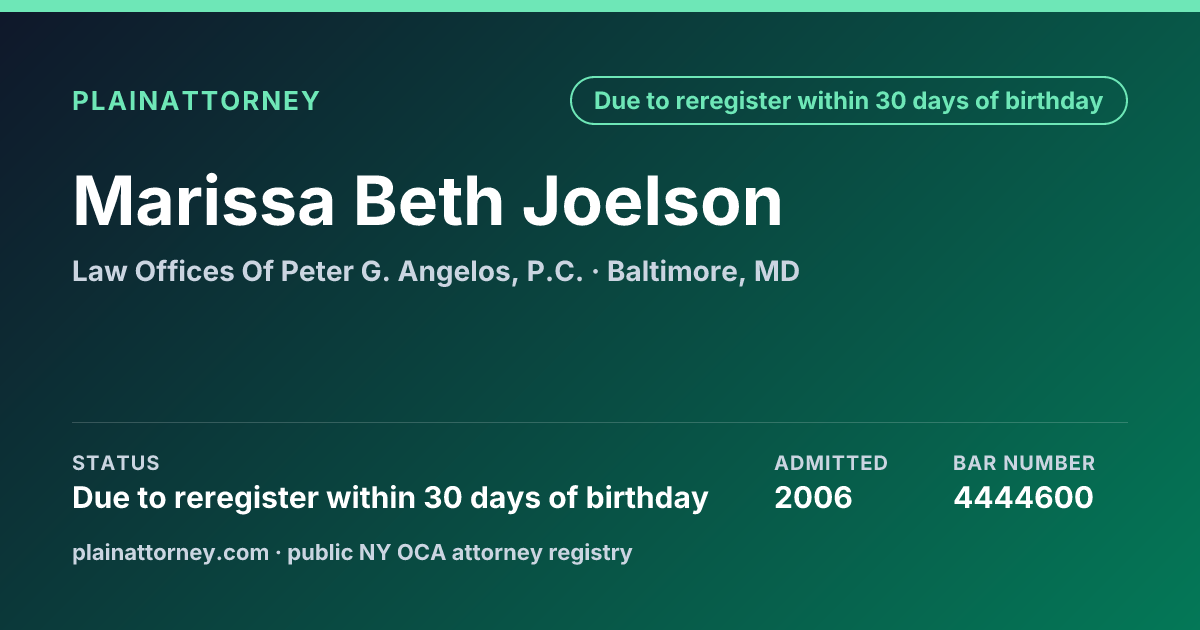The width and height of the screenshot is (1200, 630).
Task: Click the dot separator after plainattorney.com
Action: (278, 553)
